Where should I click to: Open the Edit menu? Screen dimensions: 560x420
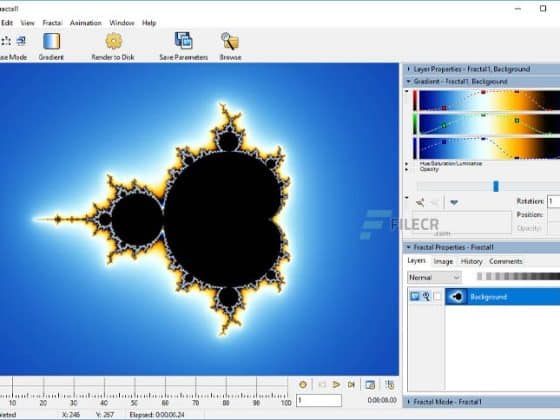[7, 23]
